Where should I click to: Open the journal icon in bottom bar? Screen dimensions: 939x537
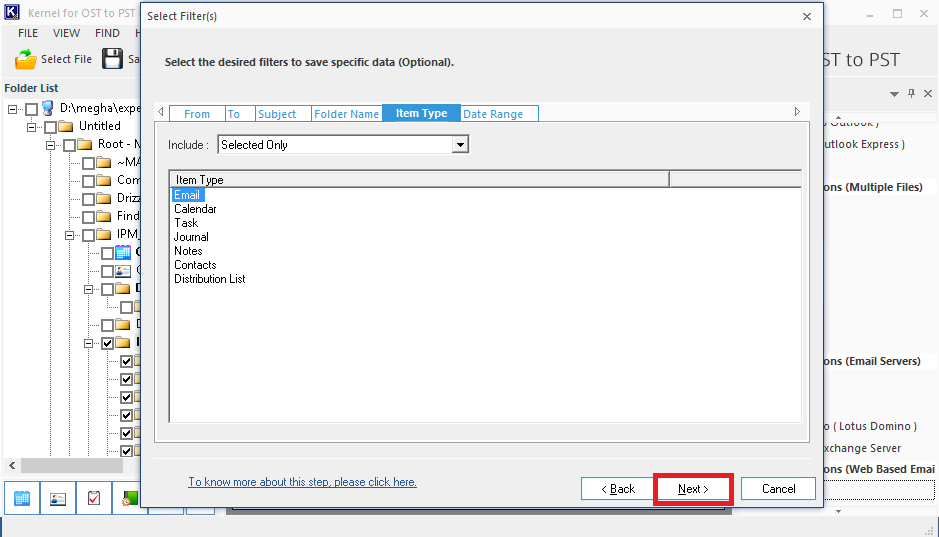click(x=129, y=498)
